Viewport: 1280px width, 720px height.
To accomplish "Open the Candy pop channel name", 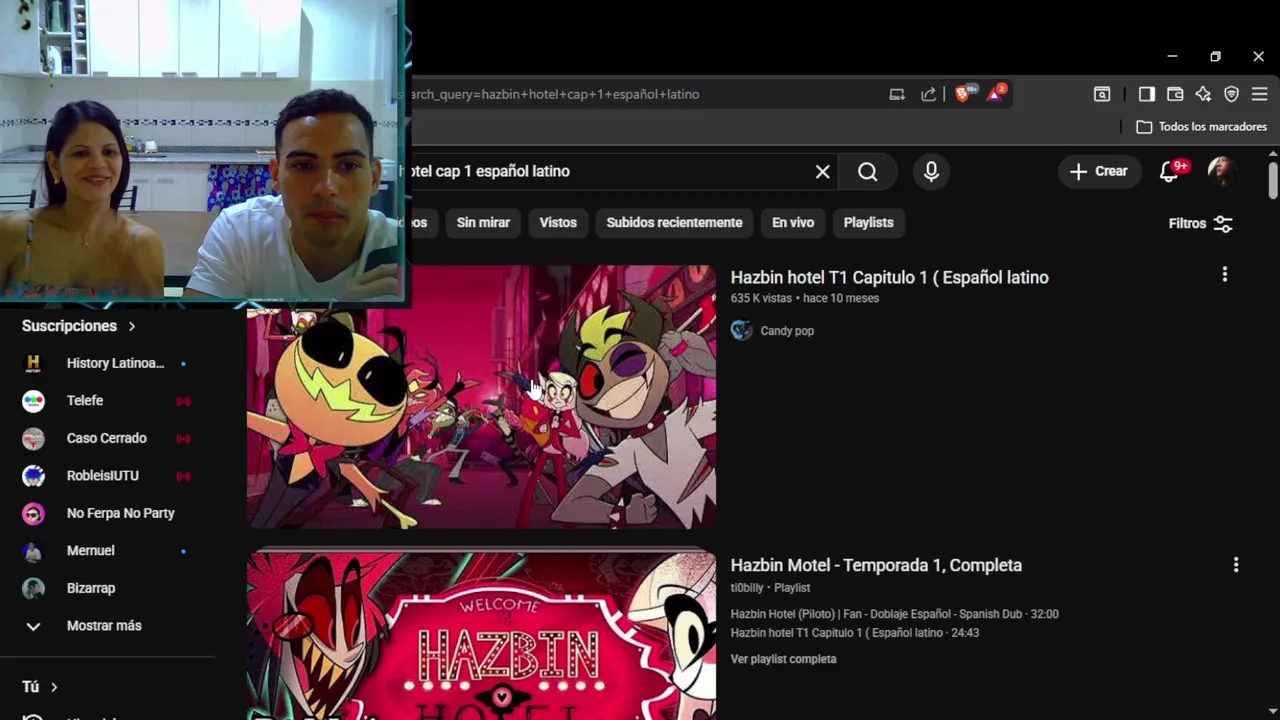I will [x=787, y=331].
